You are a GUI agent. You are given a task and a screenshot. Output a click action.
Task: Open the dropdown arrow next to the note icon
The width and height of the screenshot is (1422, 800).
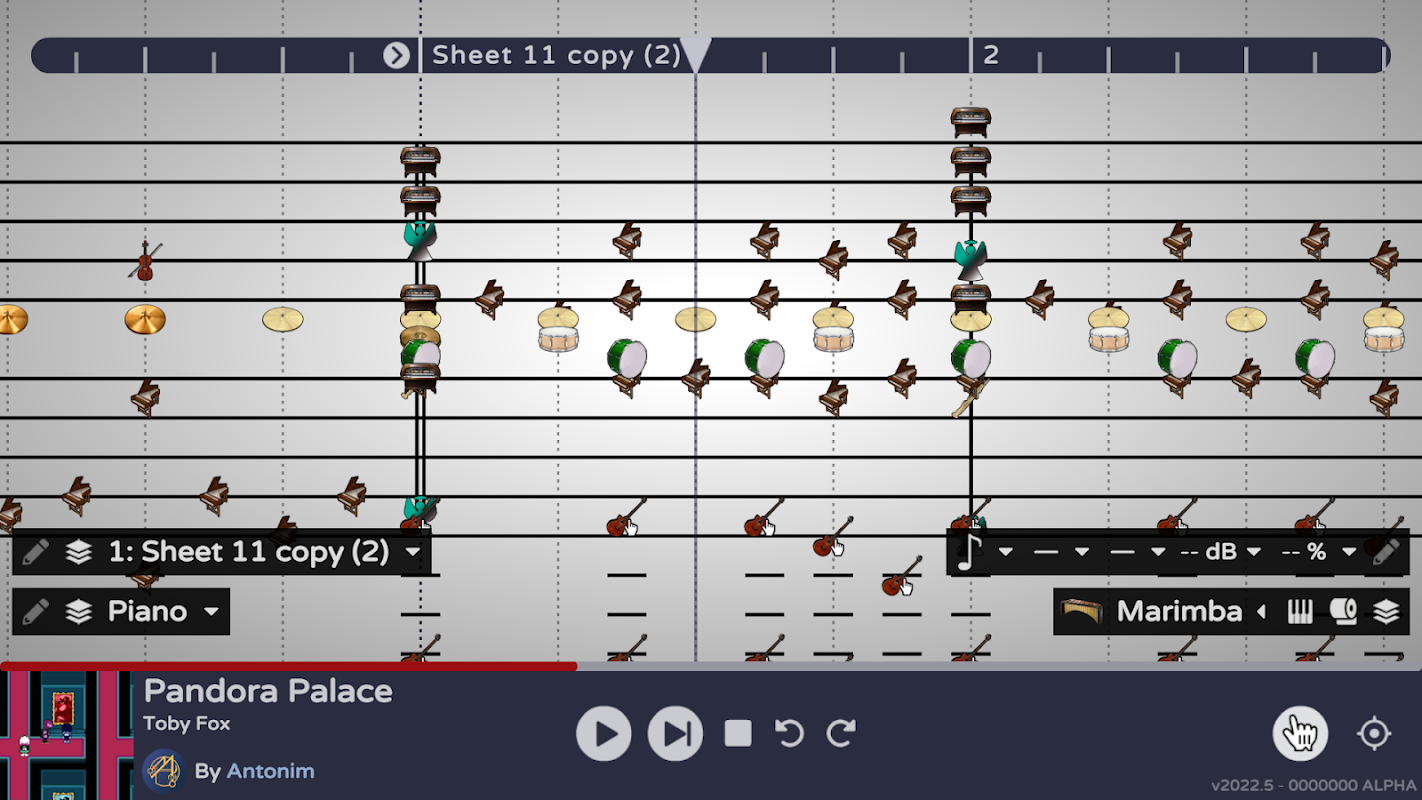[x=1006, y=552]
